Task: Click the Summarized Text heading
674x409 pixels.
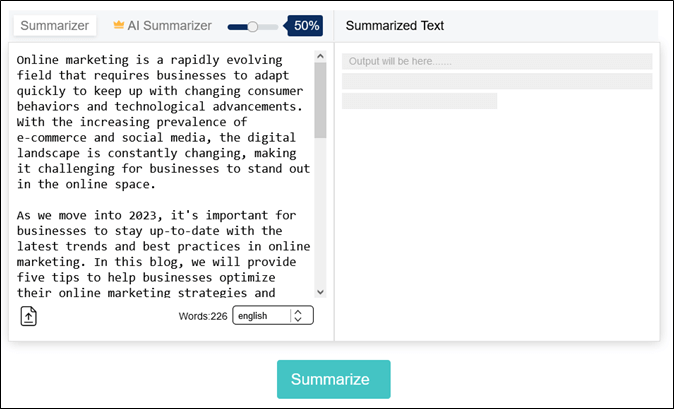Action: 395,25
